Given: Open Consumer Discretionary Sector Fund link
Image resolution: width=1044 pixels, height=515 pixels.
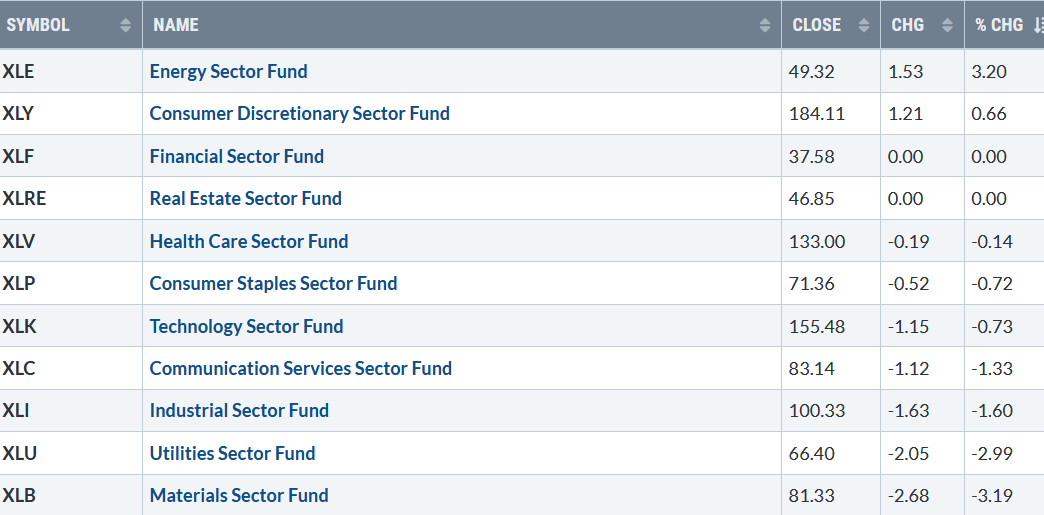Looking at the screenshot, I should click(x=300, y=113).
